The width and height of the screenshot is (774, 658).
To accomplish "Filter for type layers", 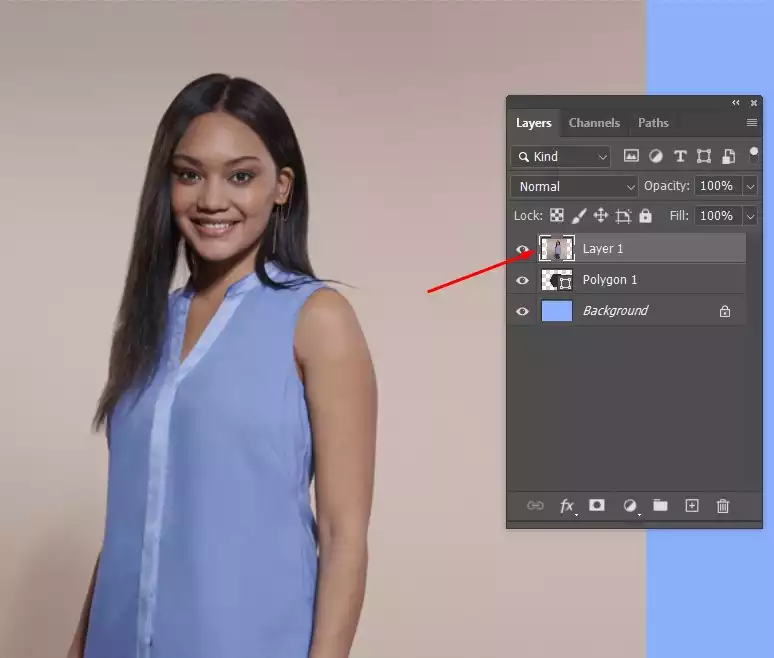I will 680,156.
